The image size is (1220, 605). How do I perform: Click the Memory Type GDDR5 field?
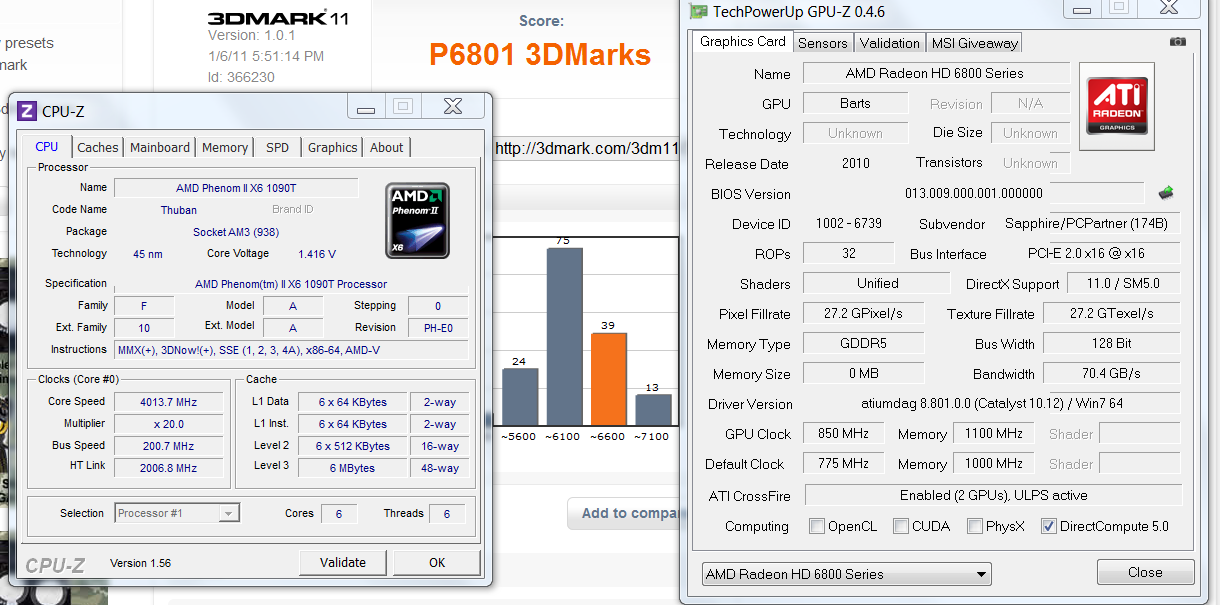(863, 343)
